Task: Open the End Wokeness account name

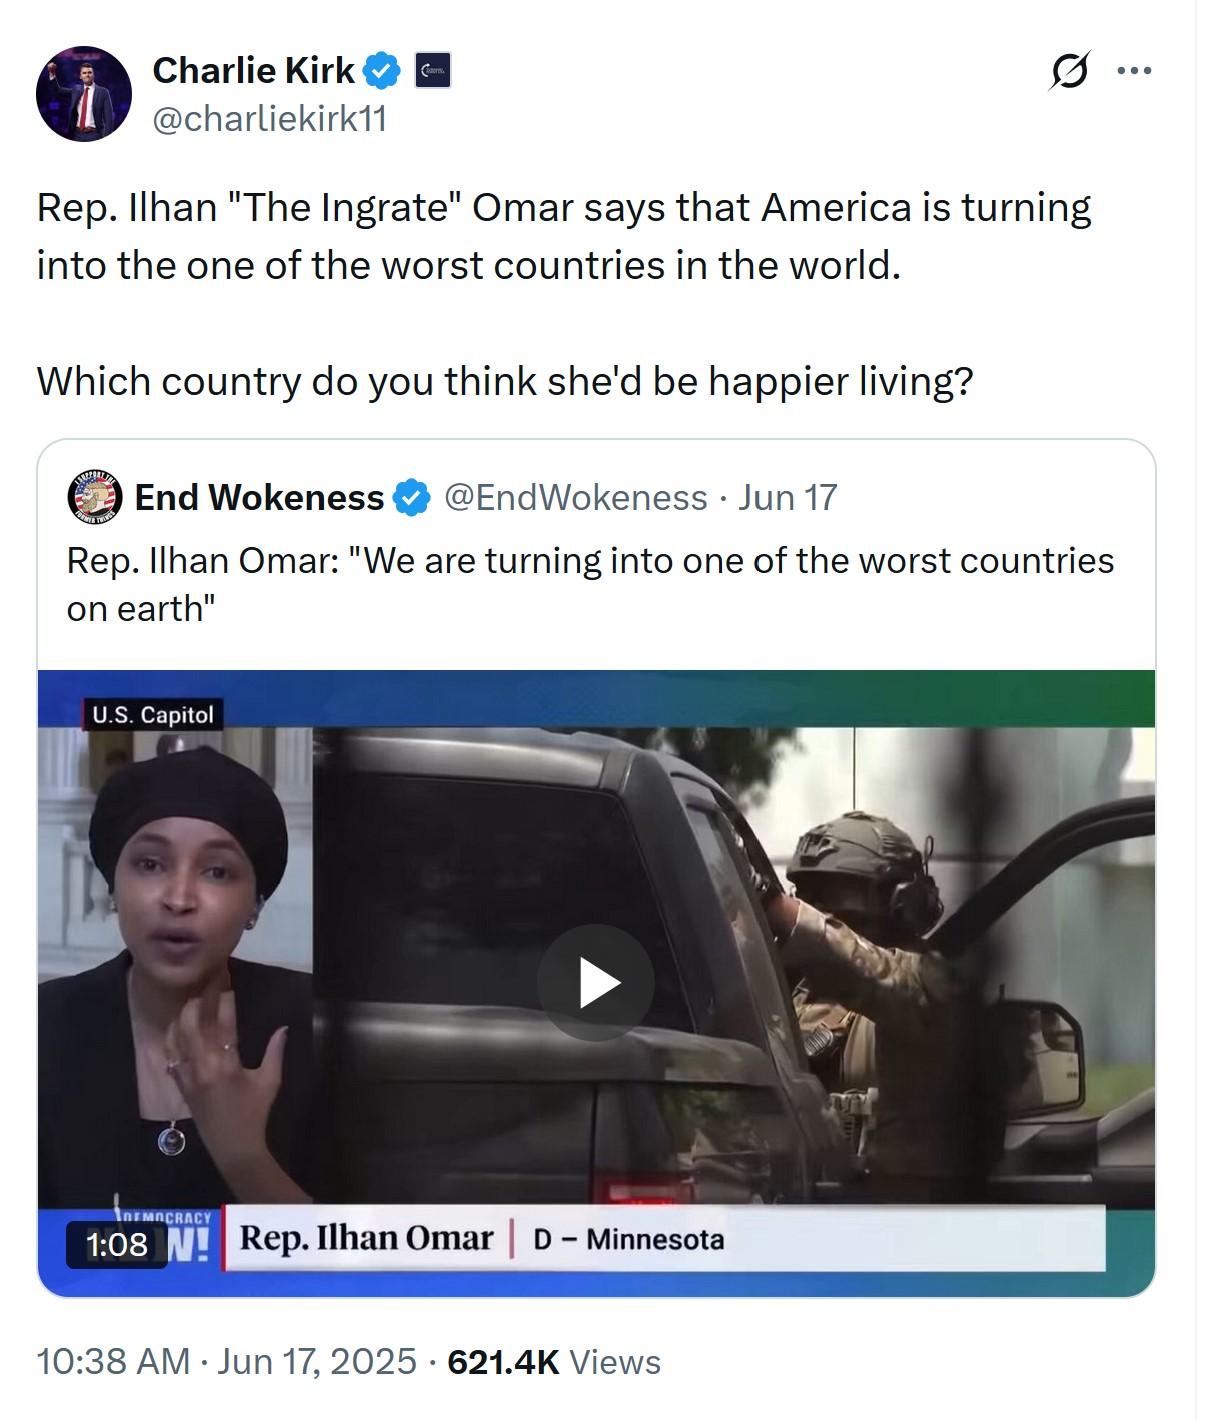Action: click(x=259, y=497)
